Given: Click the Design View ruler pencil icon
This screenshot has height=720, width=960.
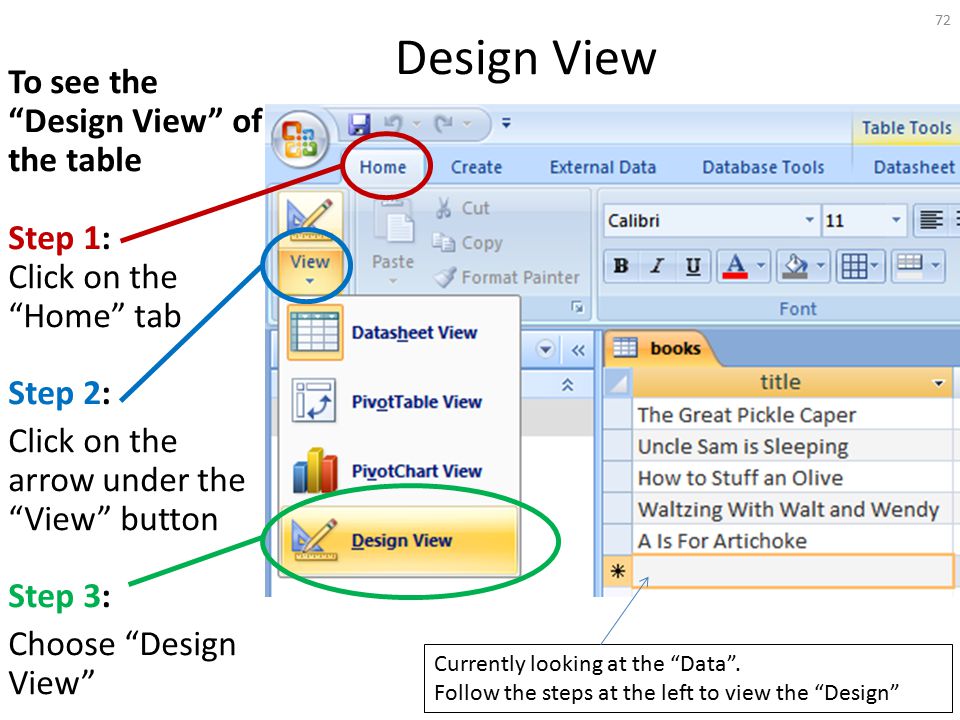Looking at the screenshot, I should pyautogui.click(x=313, y=539).
